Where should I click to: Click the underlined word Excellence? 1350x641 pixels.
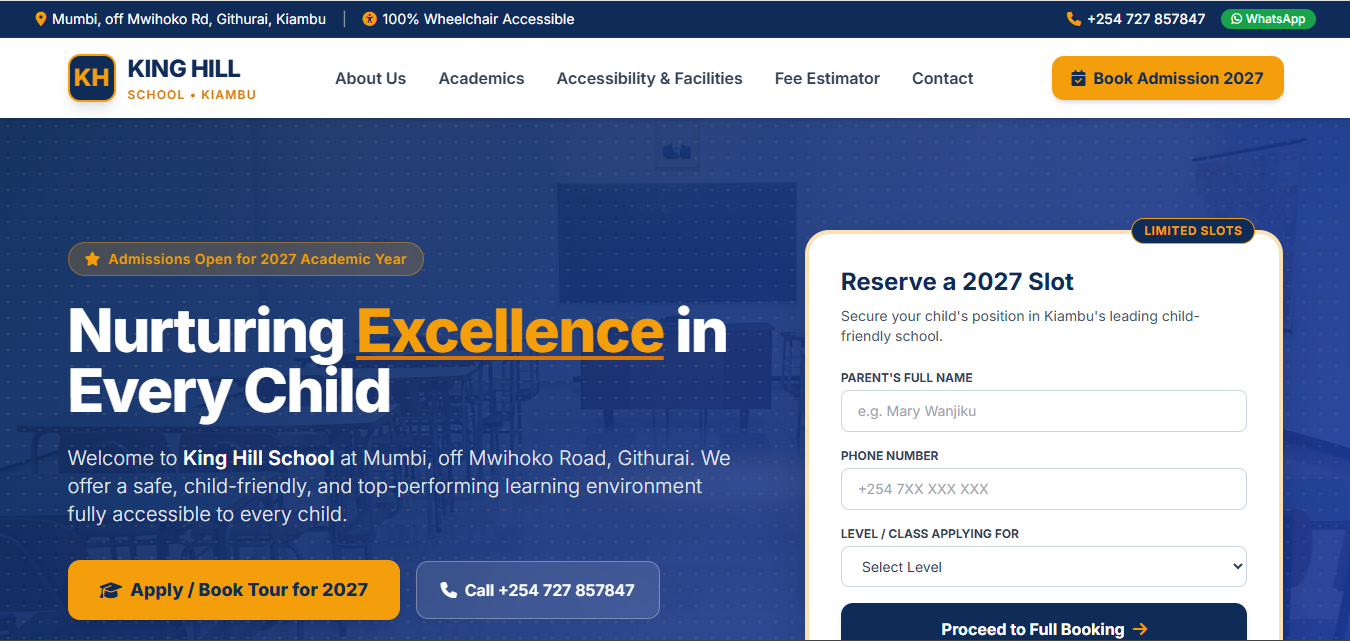(510, 331)
